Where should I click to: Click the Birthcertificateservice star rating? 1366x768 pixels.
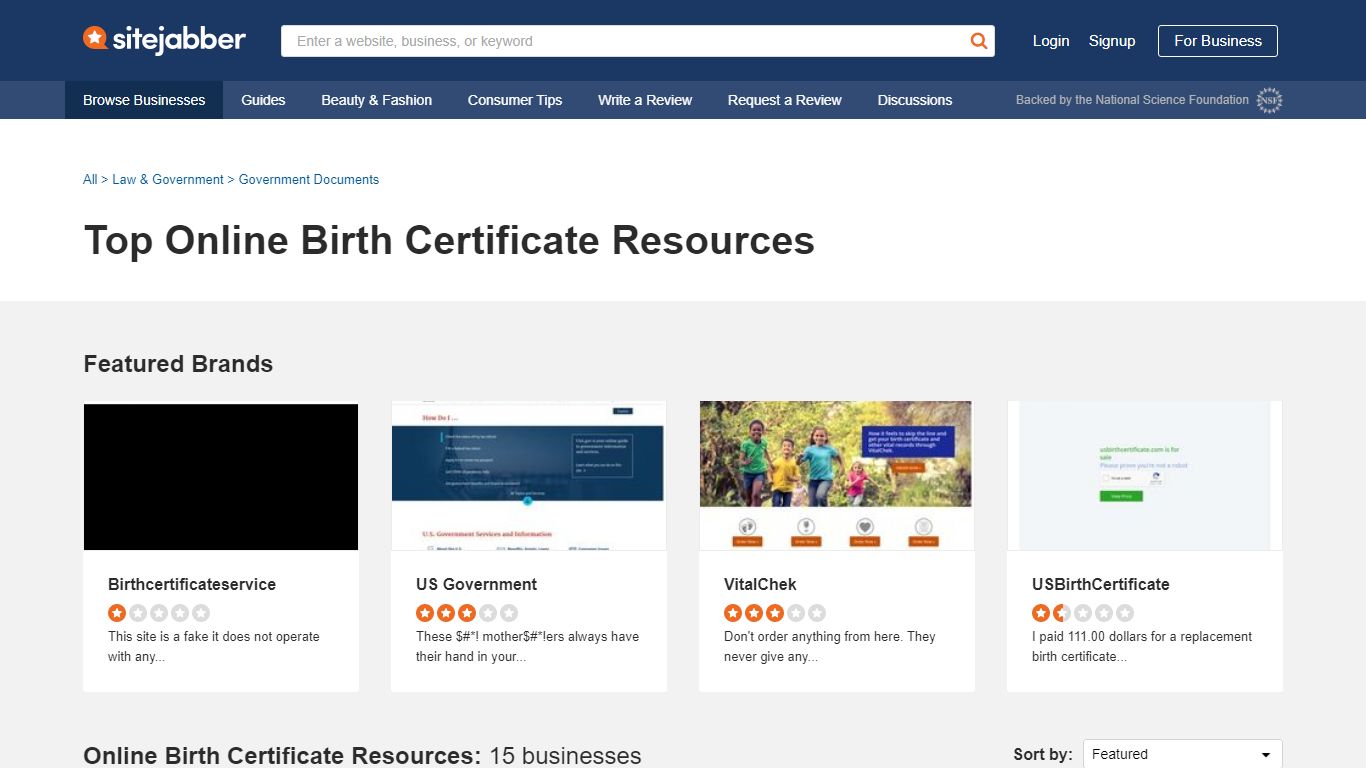tap(159, 613)
